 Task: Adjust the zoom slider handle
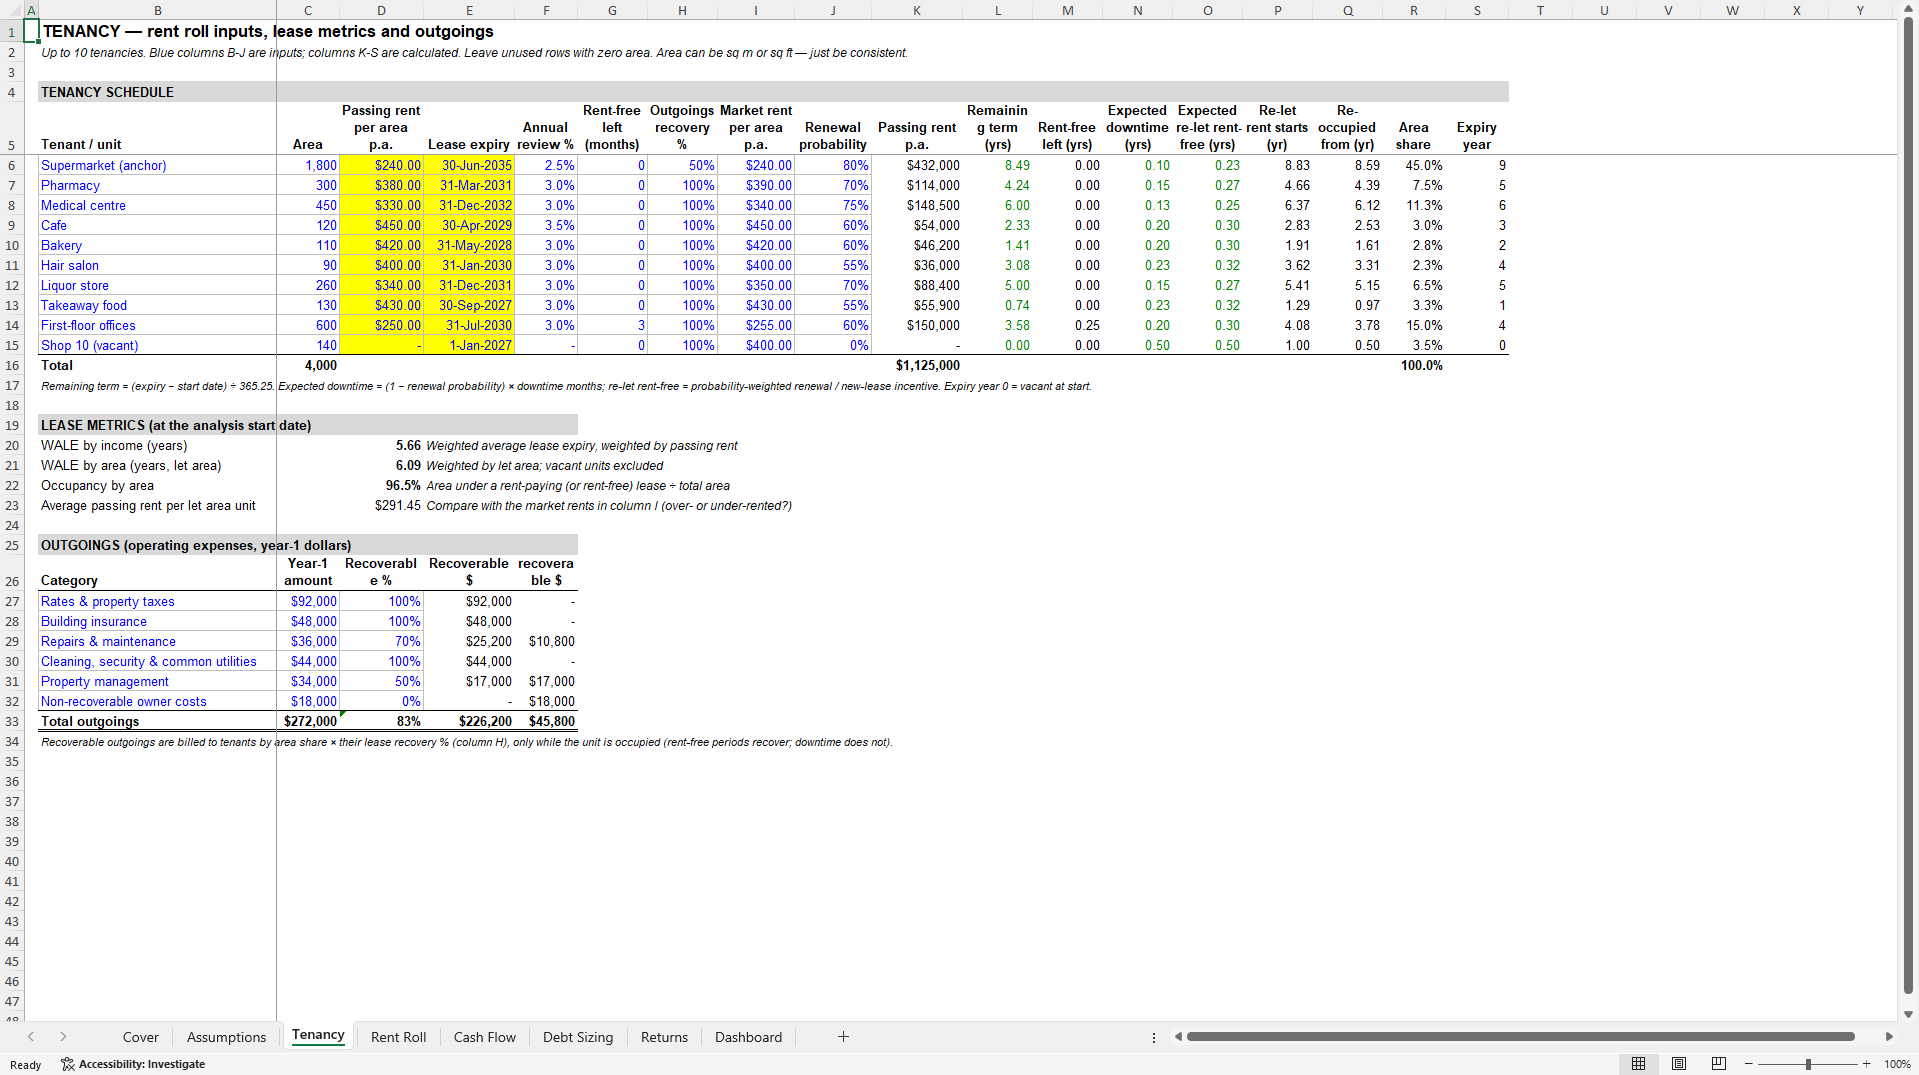coord(1808,1064)
